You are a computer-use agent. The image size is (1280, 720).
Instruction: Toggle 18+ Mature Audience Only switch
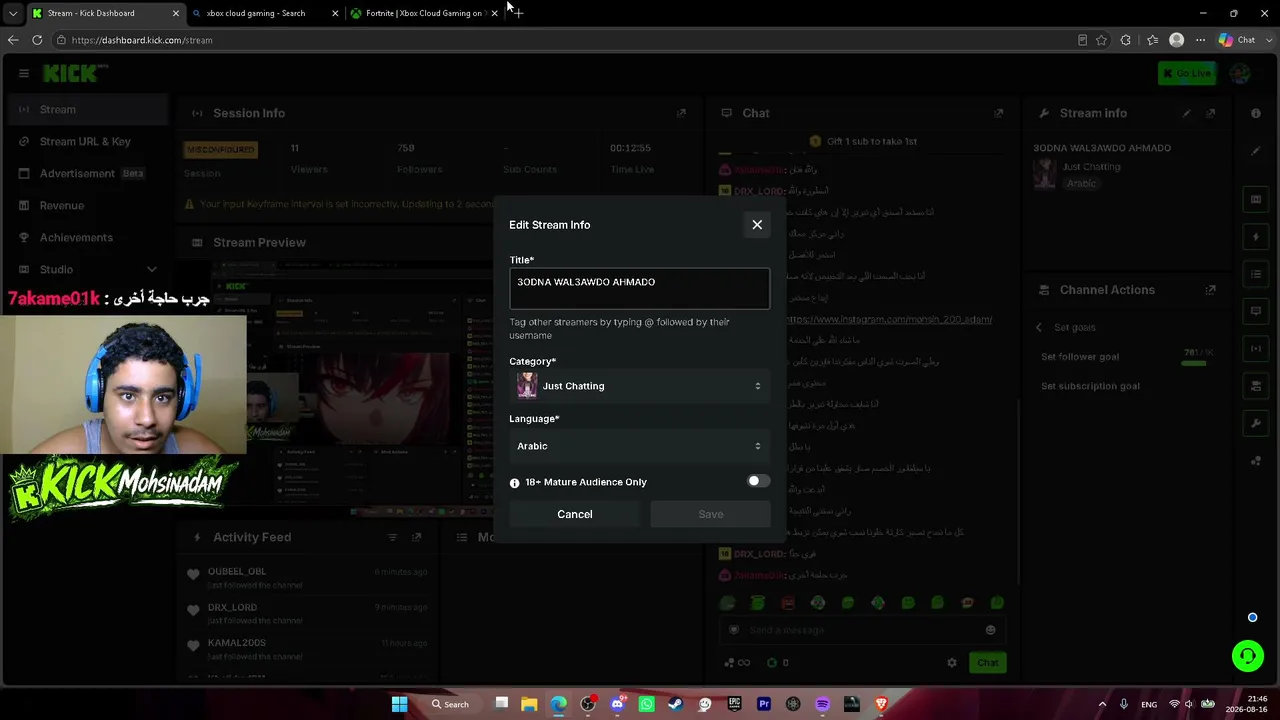click(759, 481)
